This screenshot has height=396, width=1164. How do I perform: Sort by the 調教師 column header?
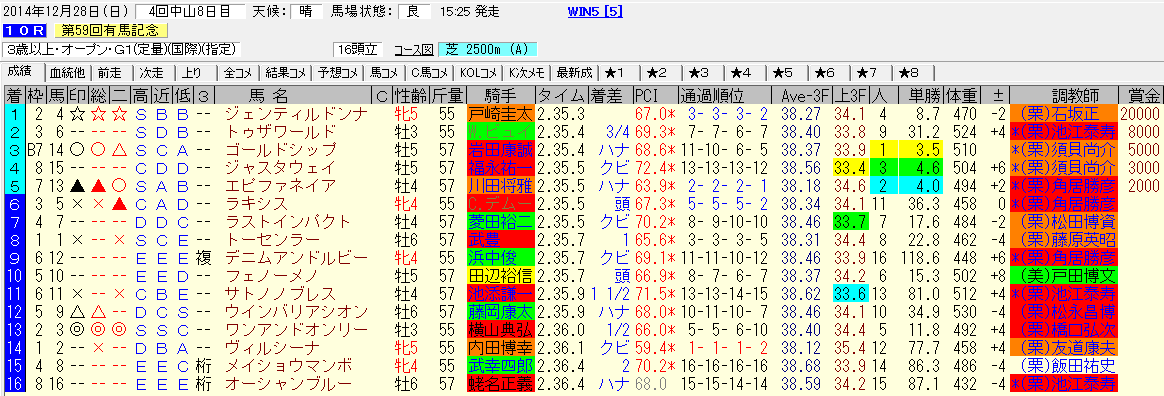point(1063,95)
